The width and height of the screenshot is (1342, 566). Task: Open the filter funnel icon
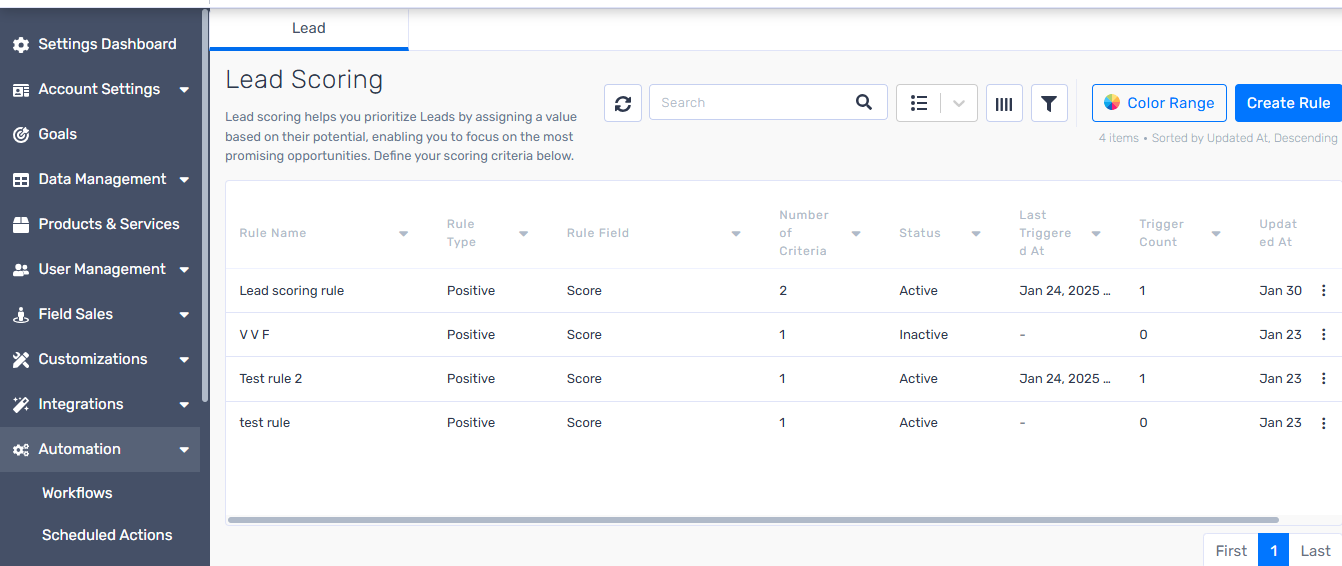click(1049, 103)
